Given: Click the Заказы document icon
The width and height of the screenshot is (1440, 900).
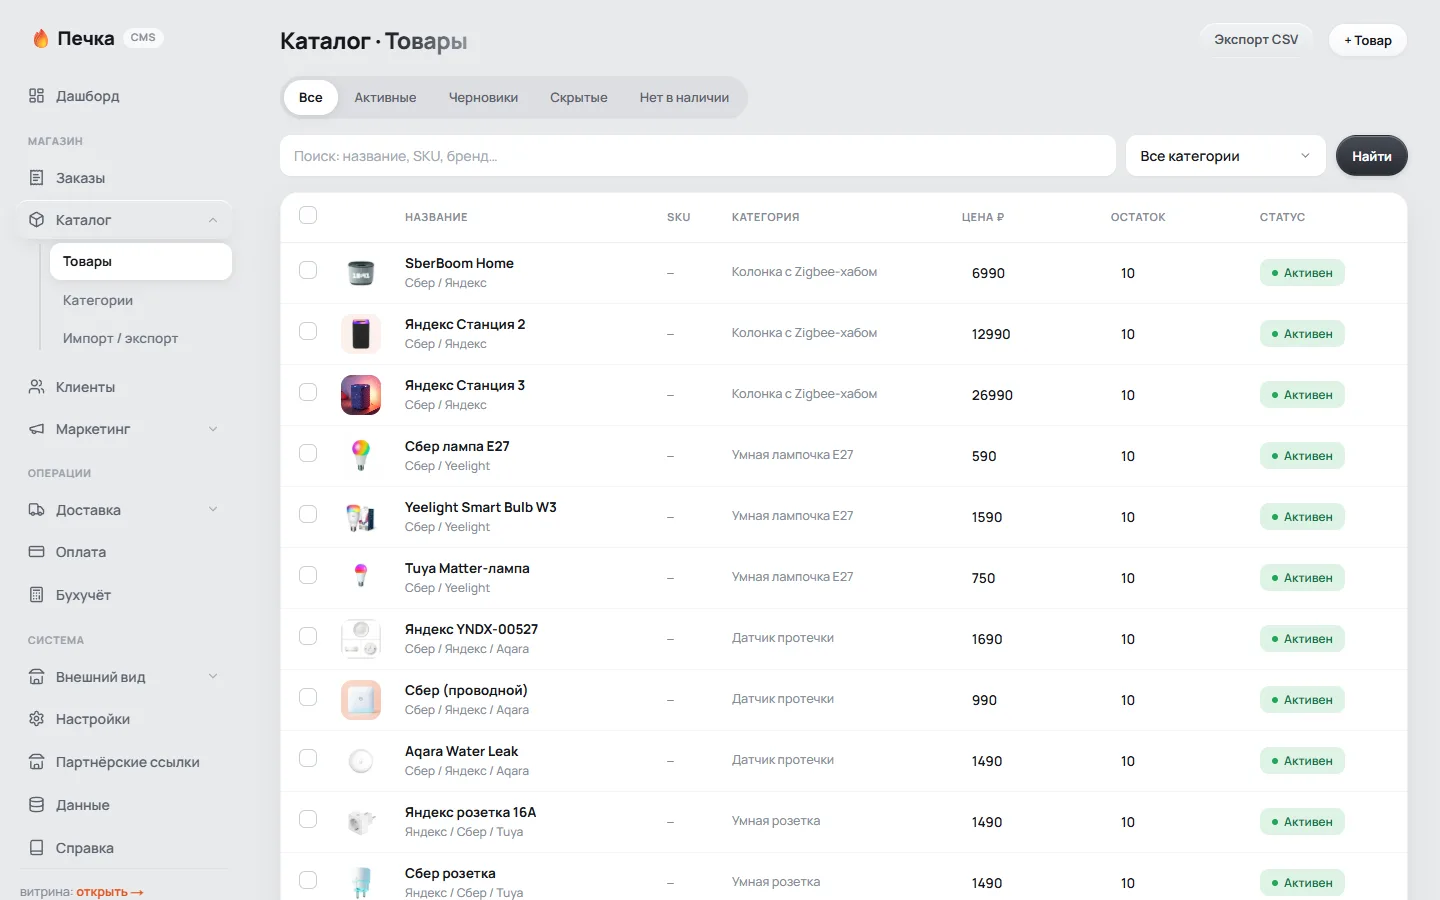Looking at the screenshot, I should click(x=37, y=178).
